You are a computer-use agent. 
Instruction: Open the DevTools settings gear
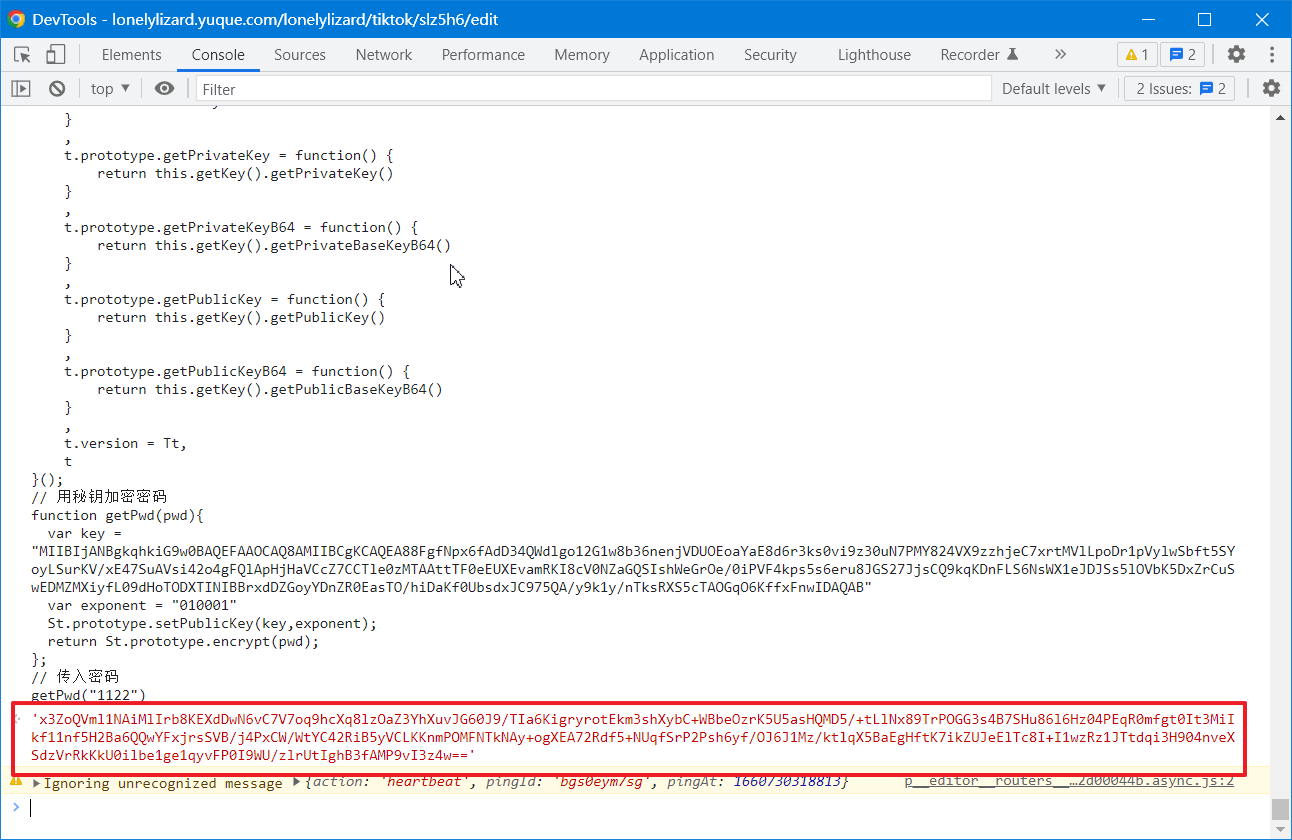tap(1237, 54)
